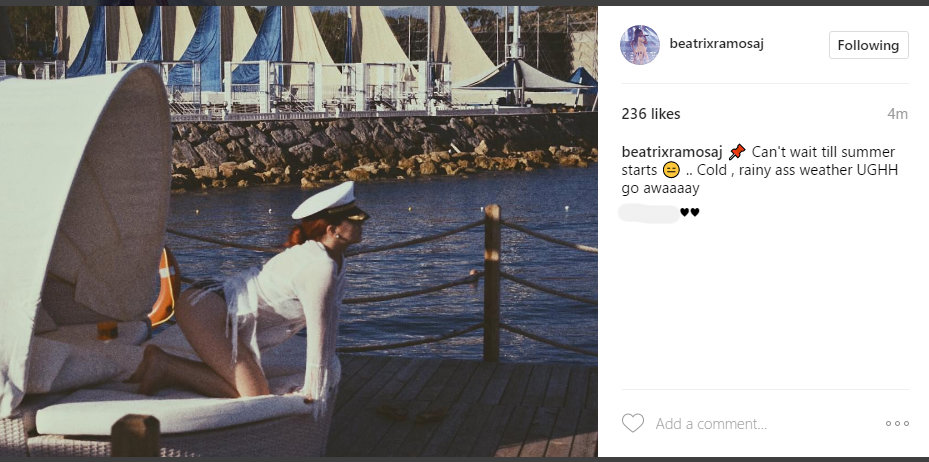View the 236 likes list

click(649, 113)
